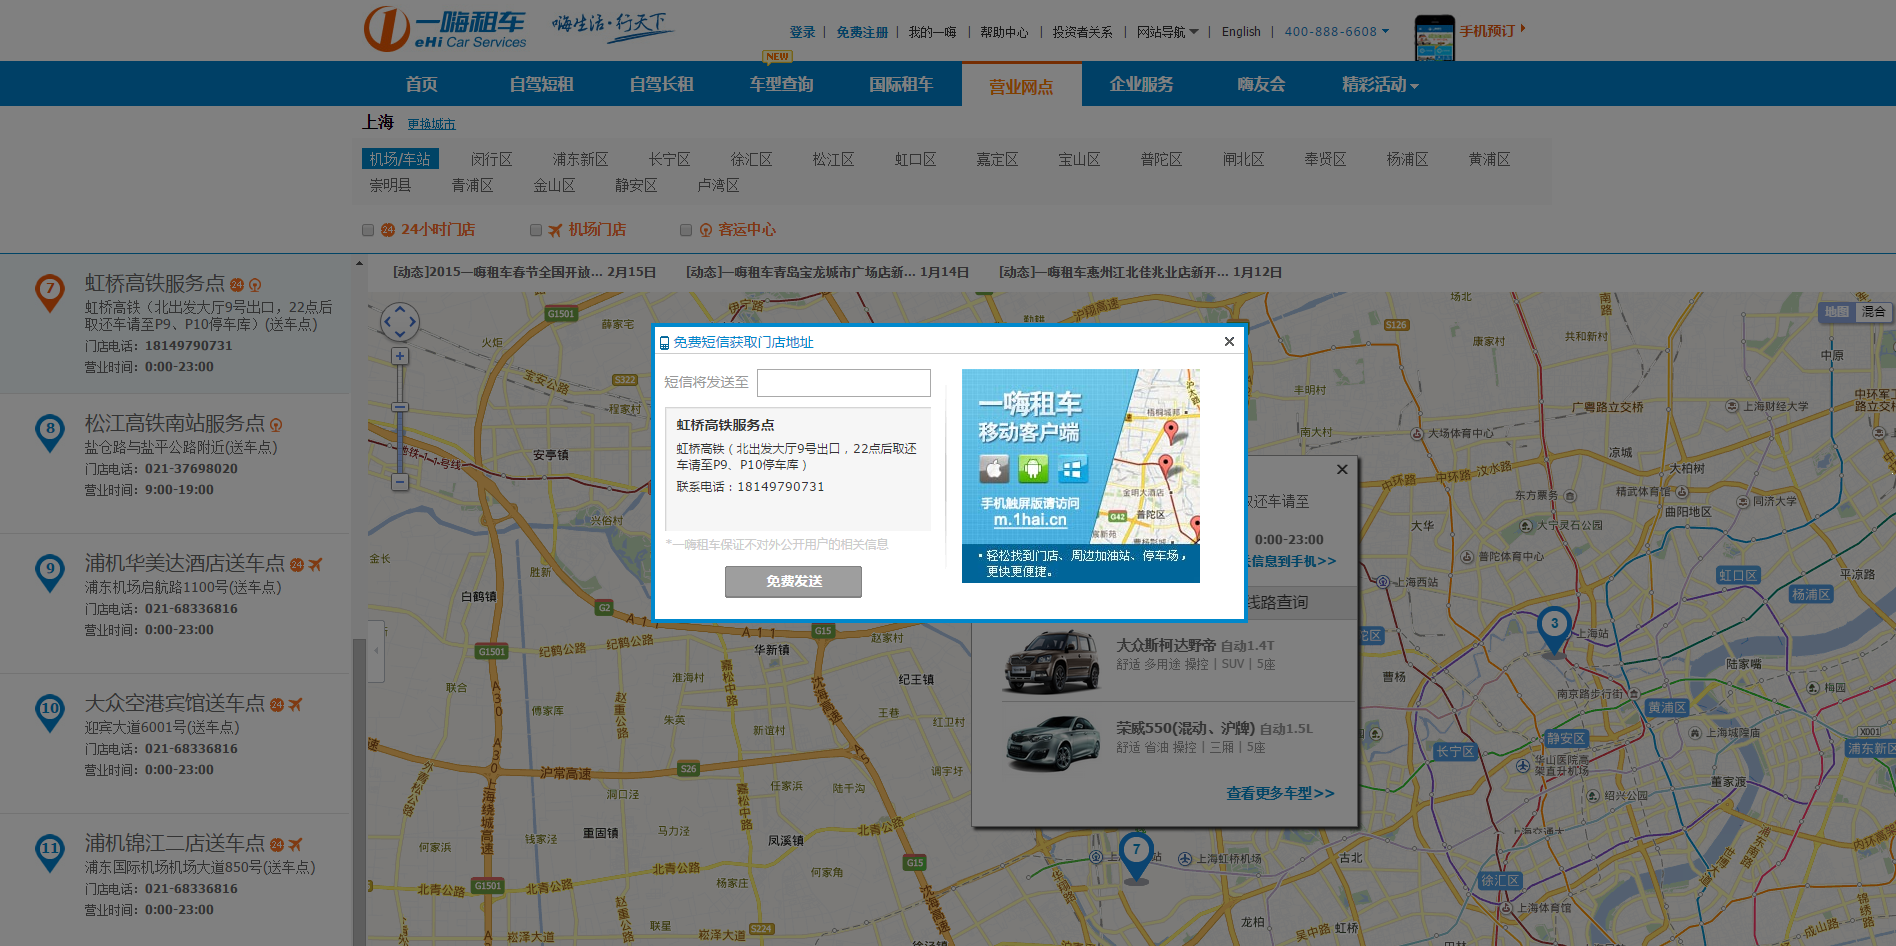
Task: Select the 浦东新区 district filter
Action: [x=580, y=159]
